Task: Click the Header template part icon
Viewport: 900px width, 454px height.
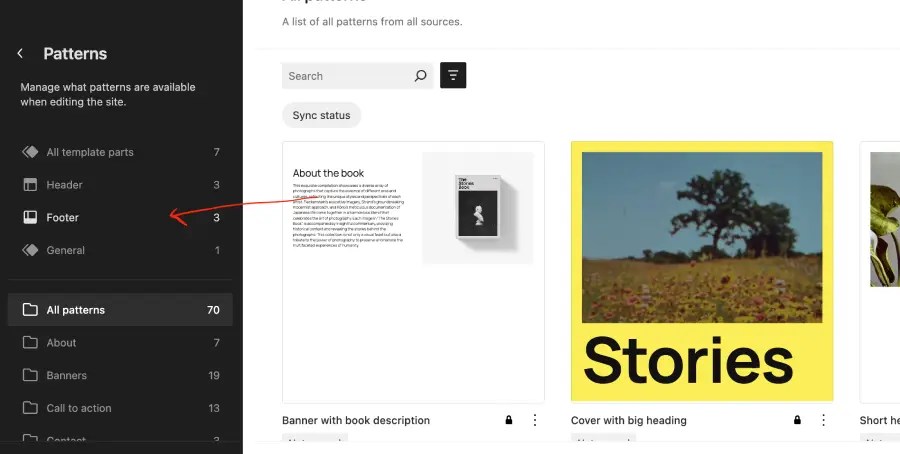Action: [30, 185]
